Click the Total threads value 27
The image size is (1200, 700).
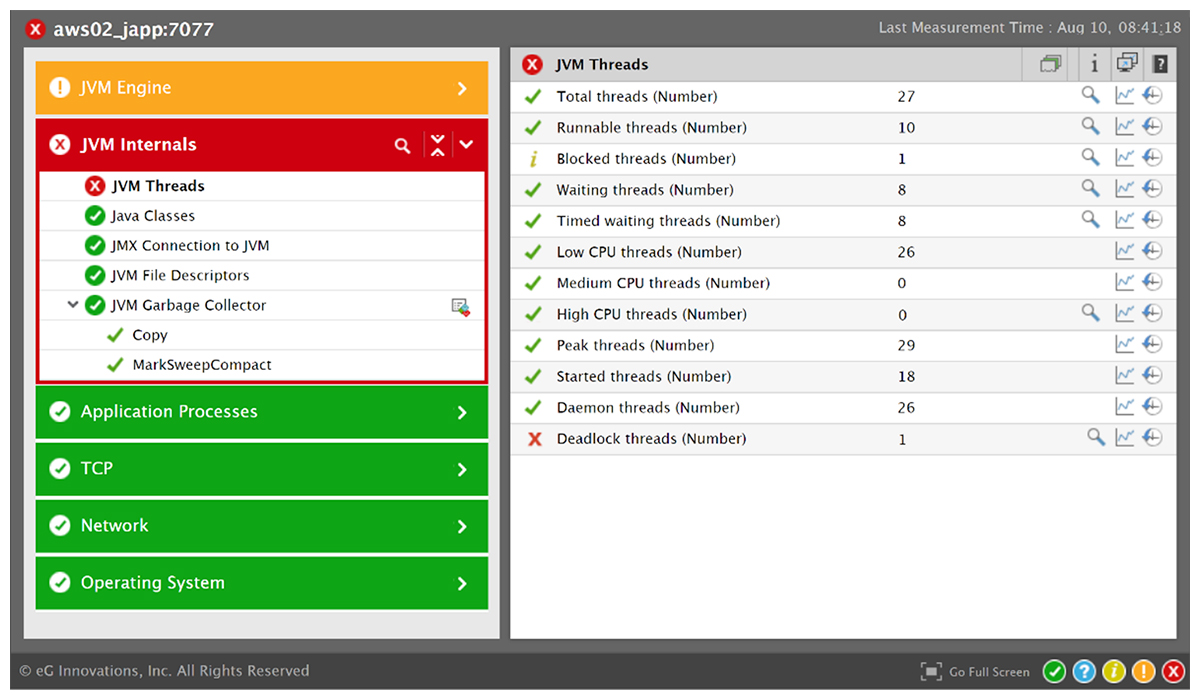click(x=906, y=97)
